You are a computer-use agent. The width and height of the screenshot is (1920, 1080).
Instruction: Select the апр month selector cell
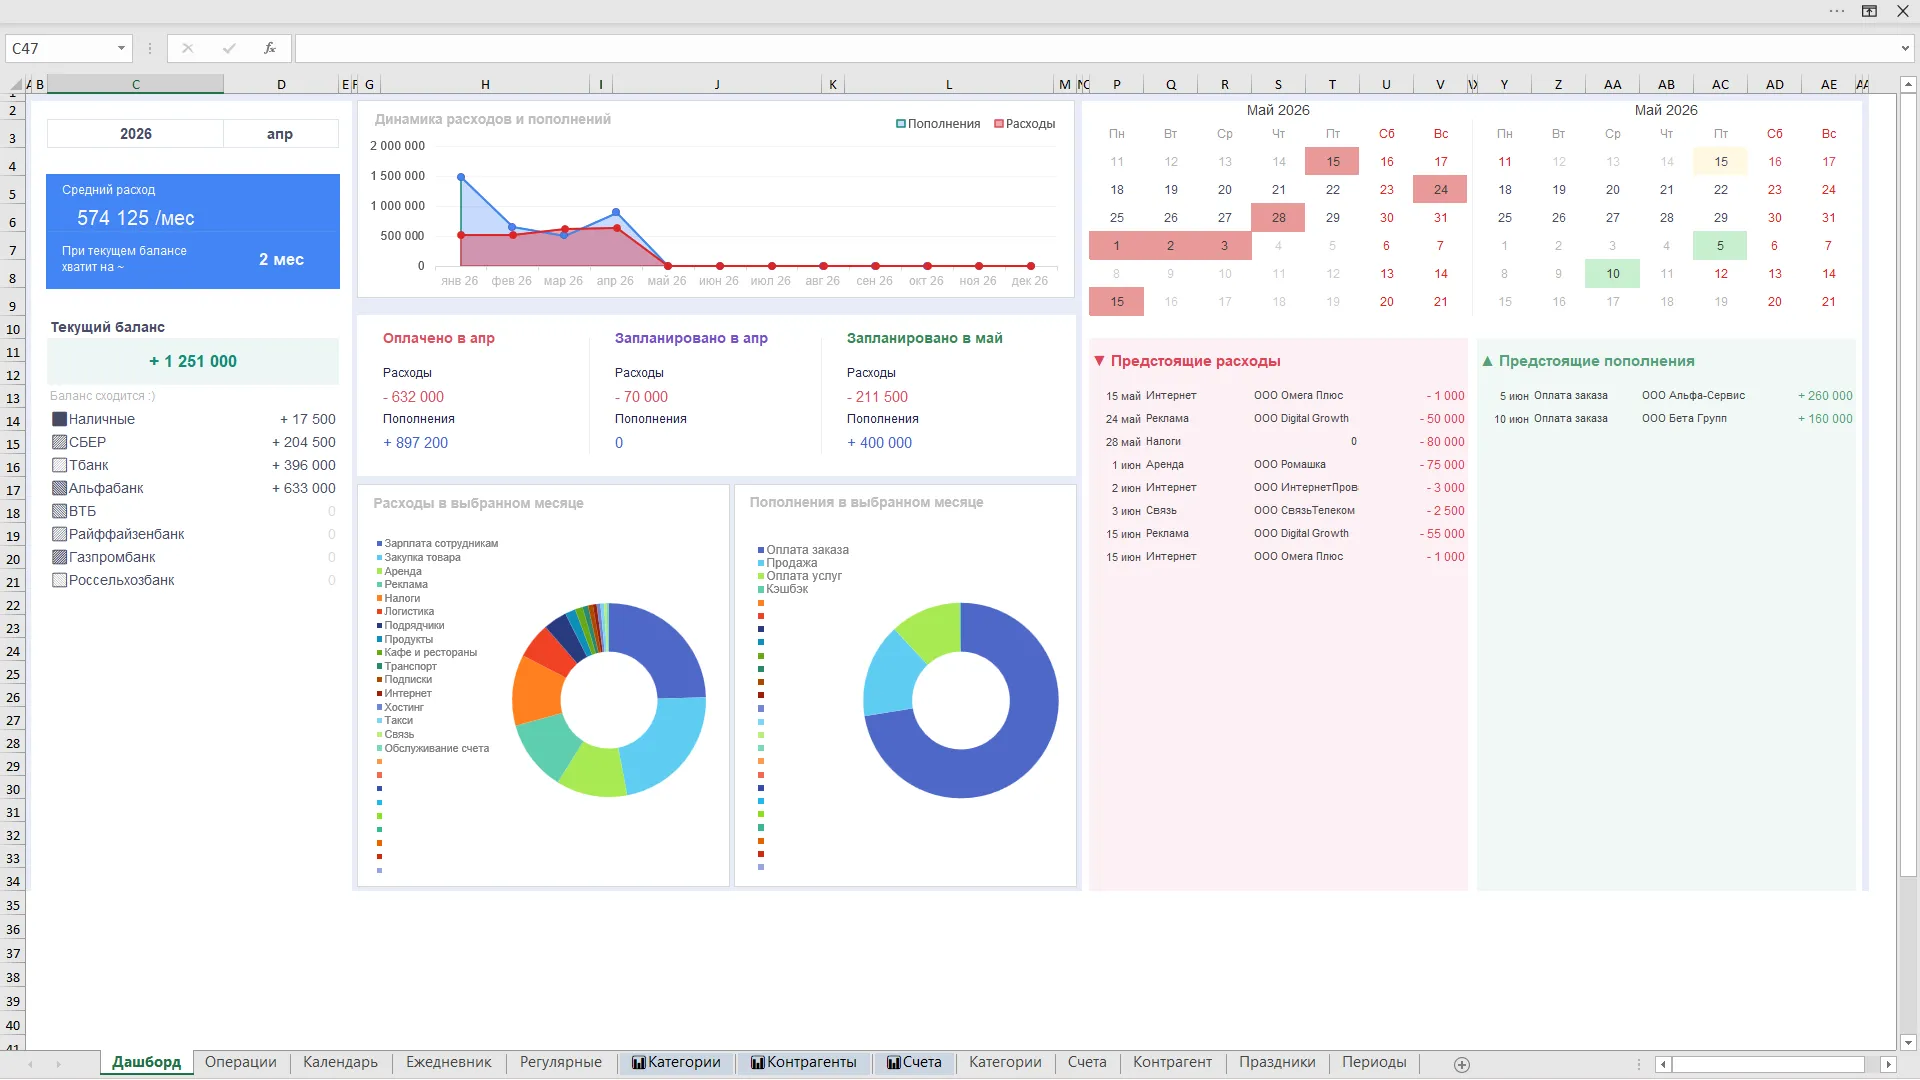(x=280, y=134)
